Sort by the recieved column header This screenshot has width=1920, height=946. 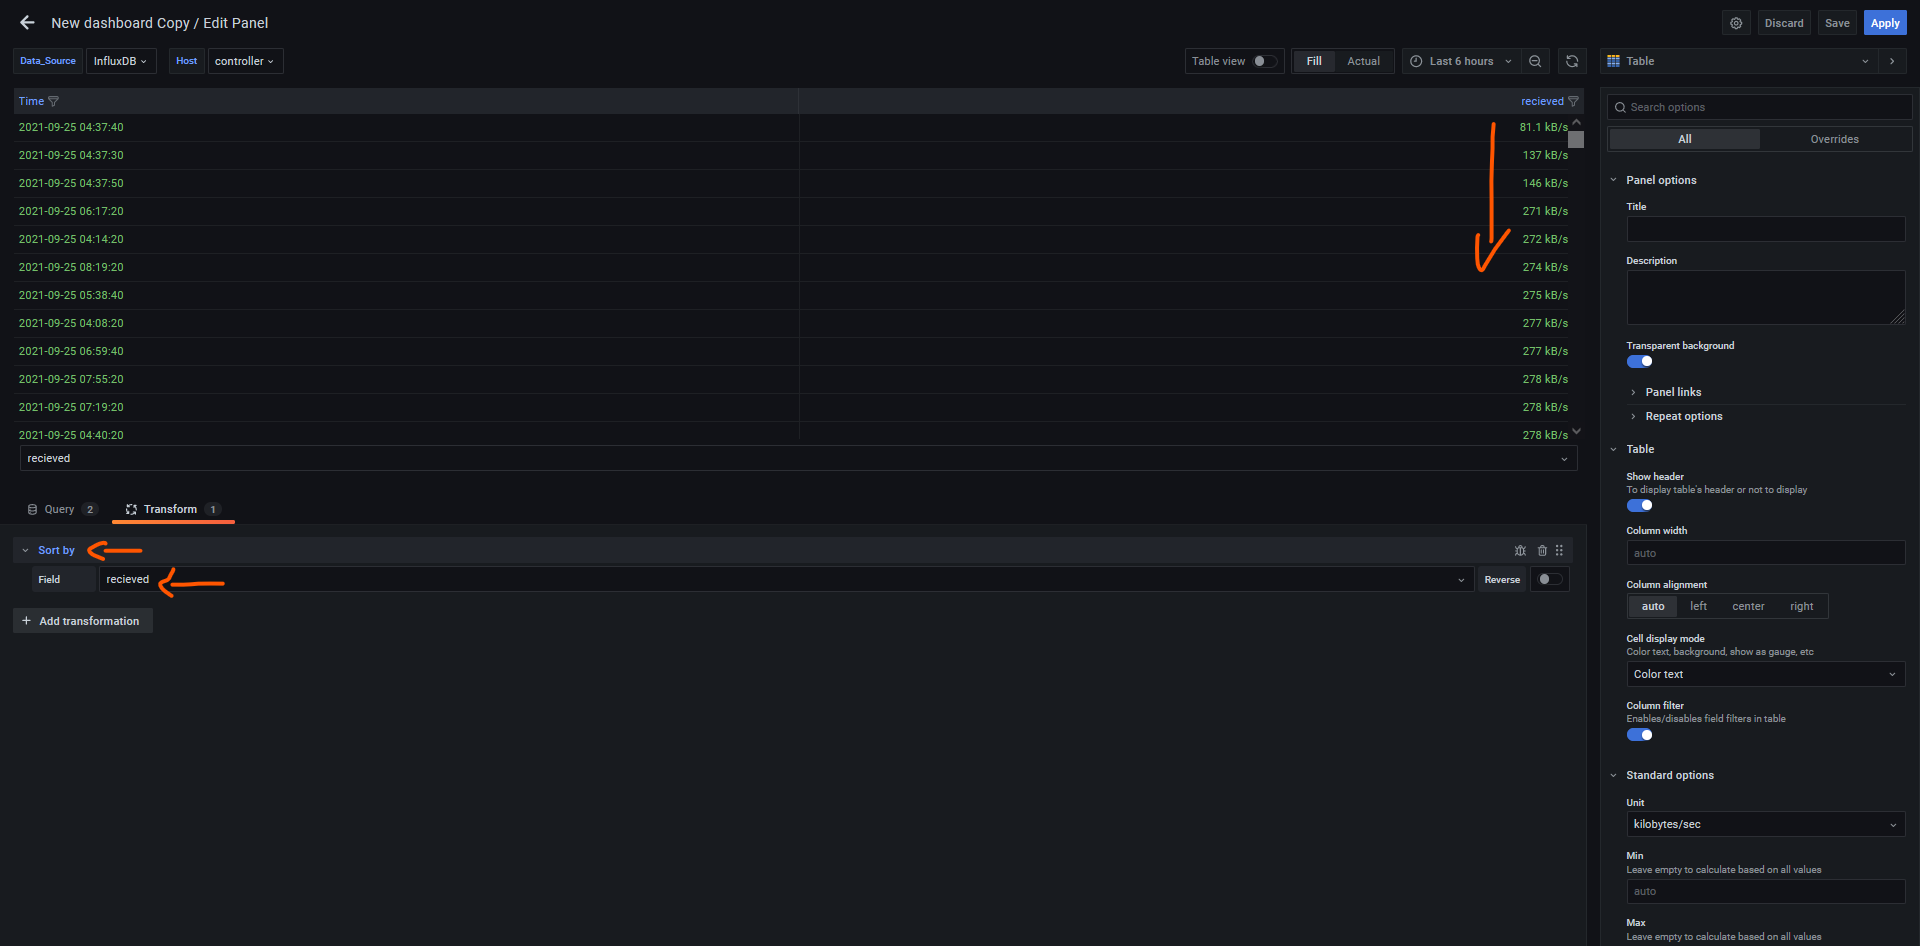click(x=1542, y=101)
